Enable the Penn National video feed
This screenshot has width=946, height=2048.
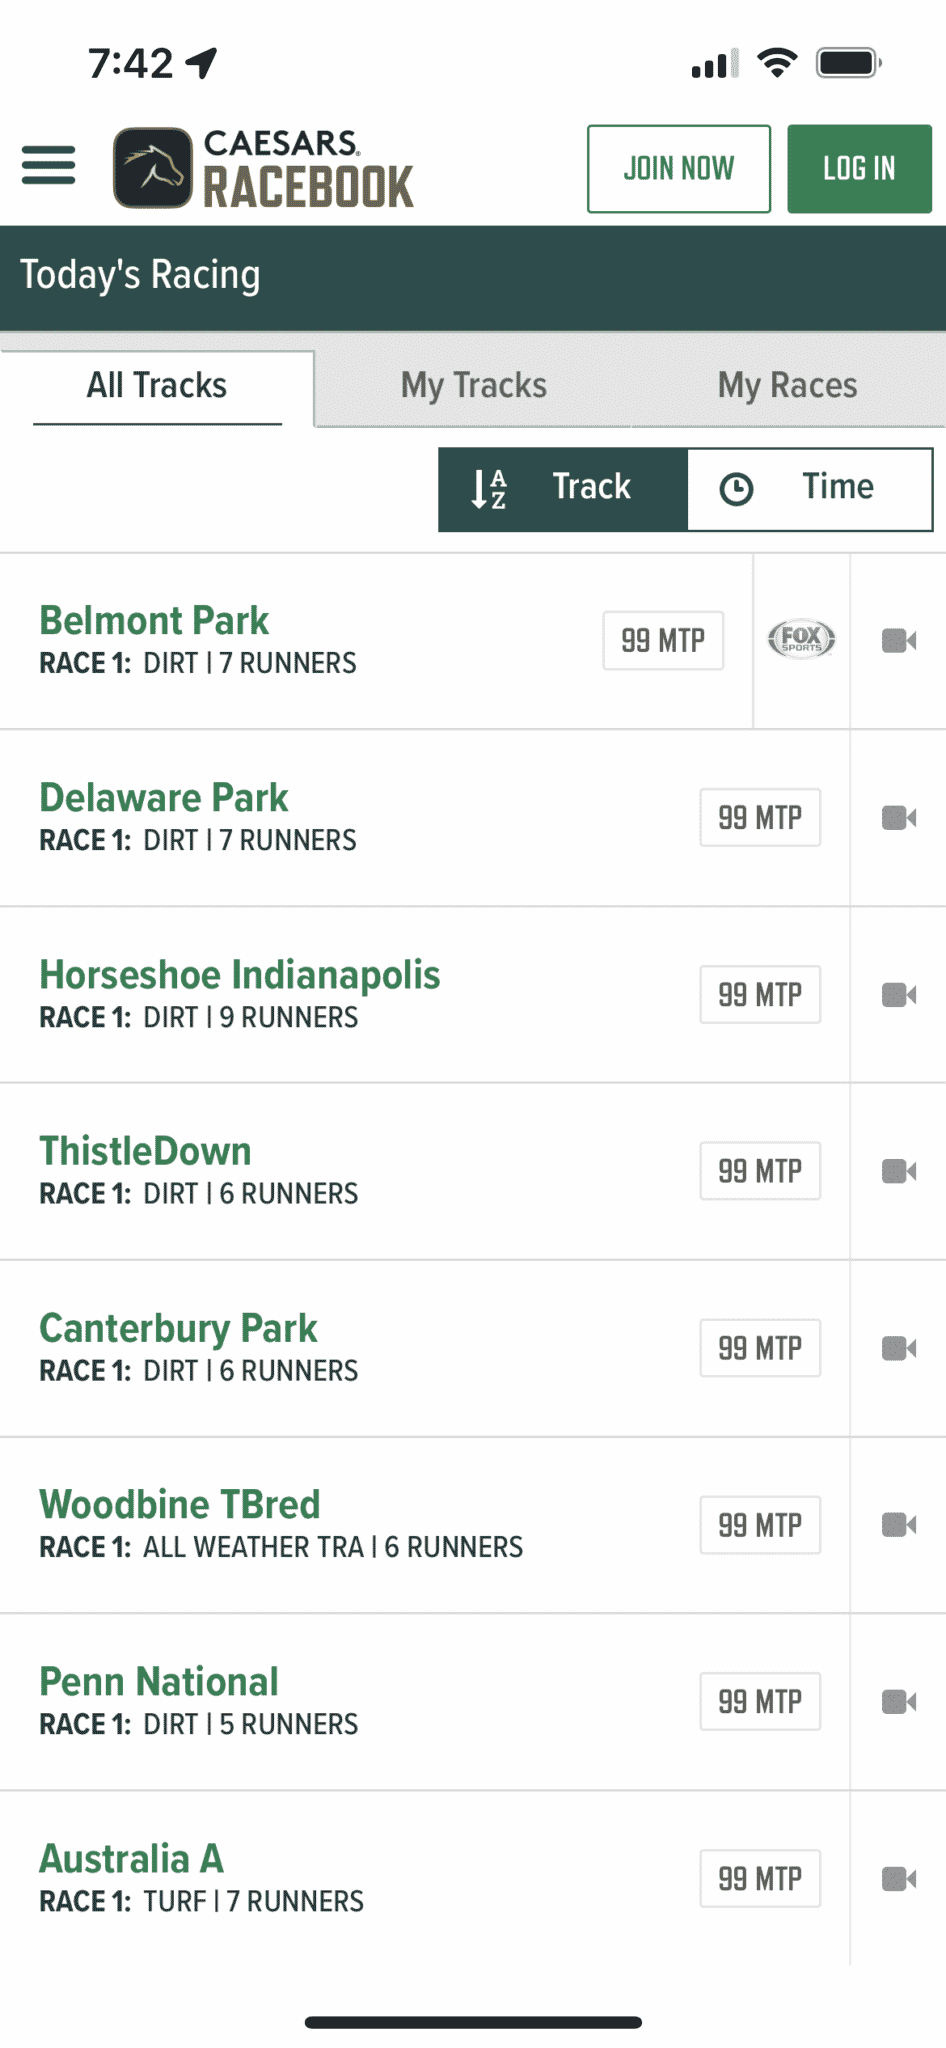(899, 1701)
